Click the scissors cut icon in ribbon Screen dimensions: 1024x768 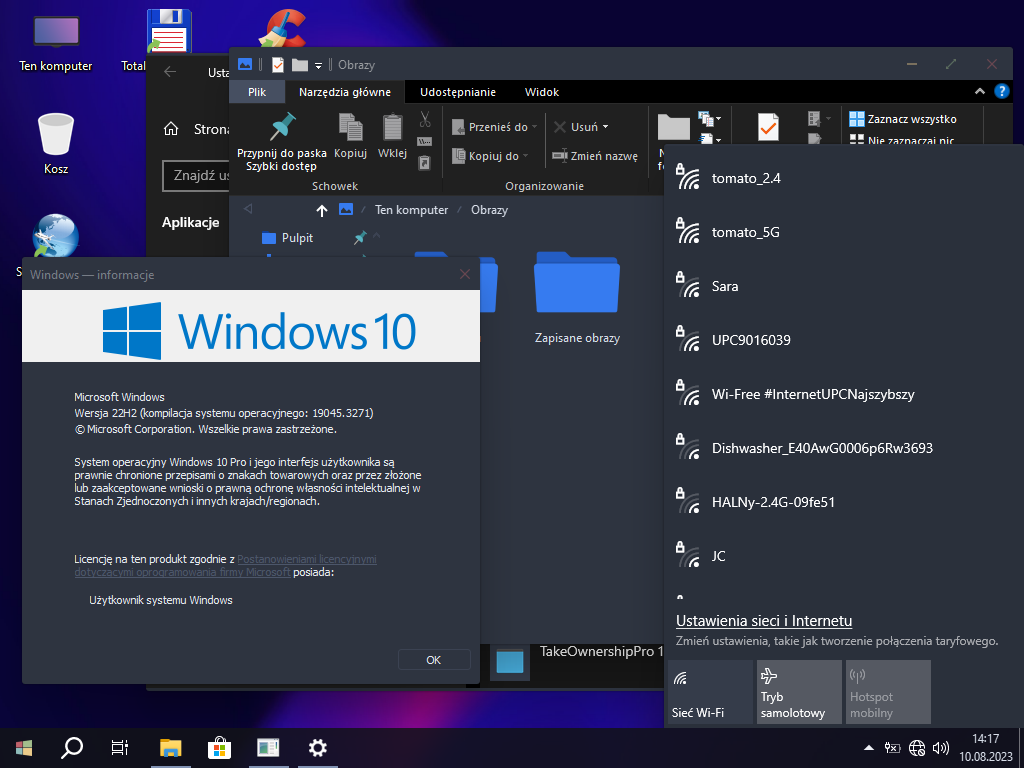click(425, 120)
